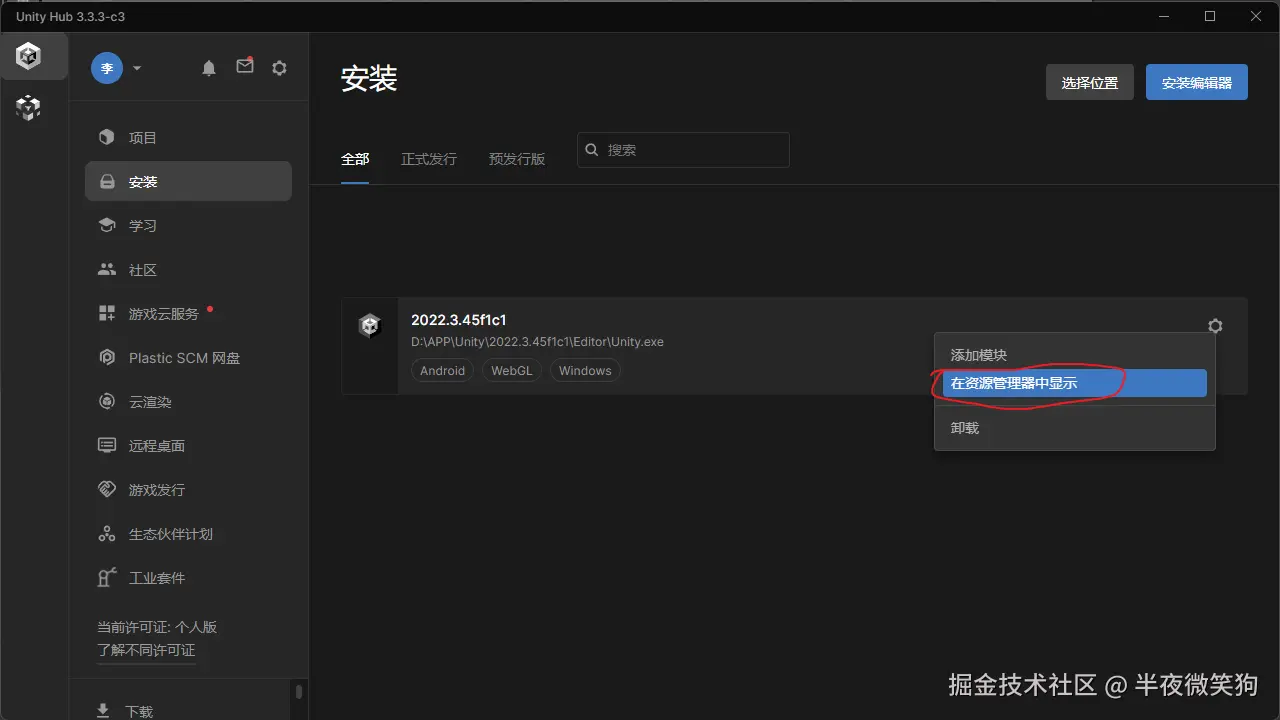Go to 项目 in the sidebar
Screen dimensions: 1280x720
tap(188, 138)
